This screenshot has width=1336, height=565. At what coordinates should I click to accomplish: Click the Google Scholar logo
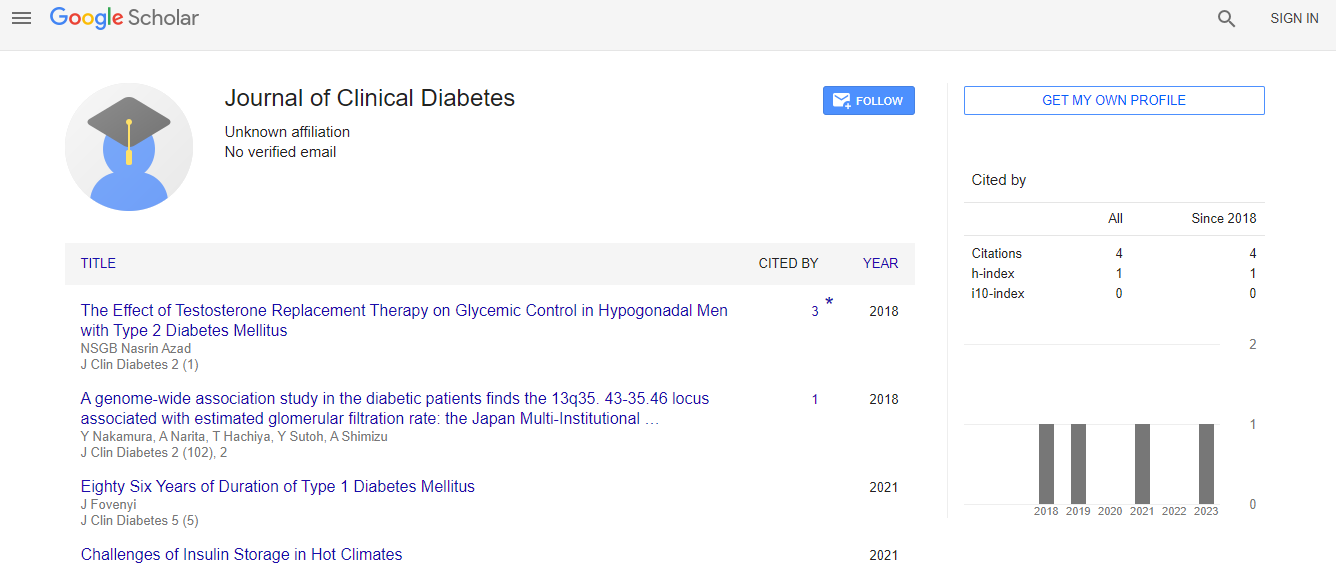point(124,18)
